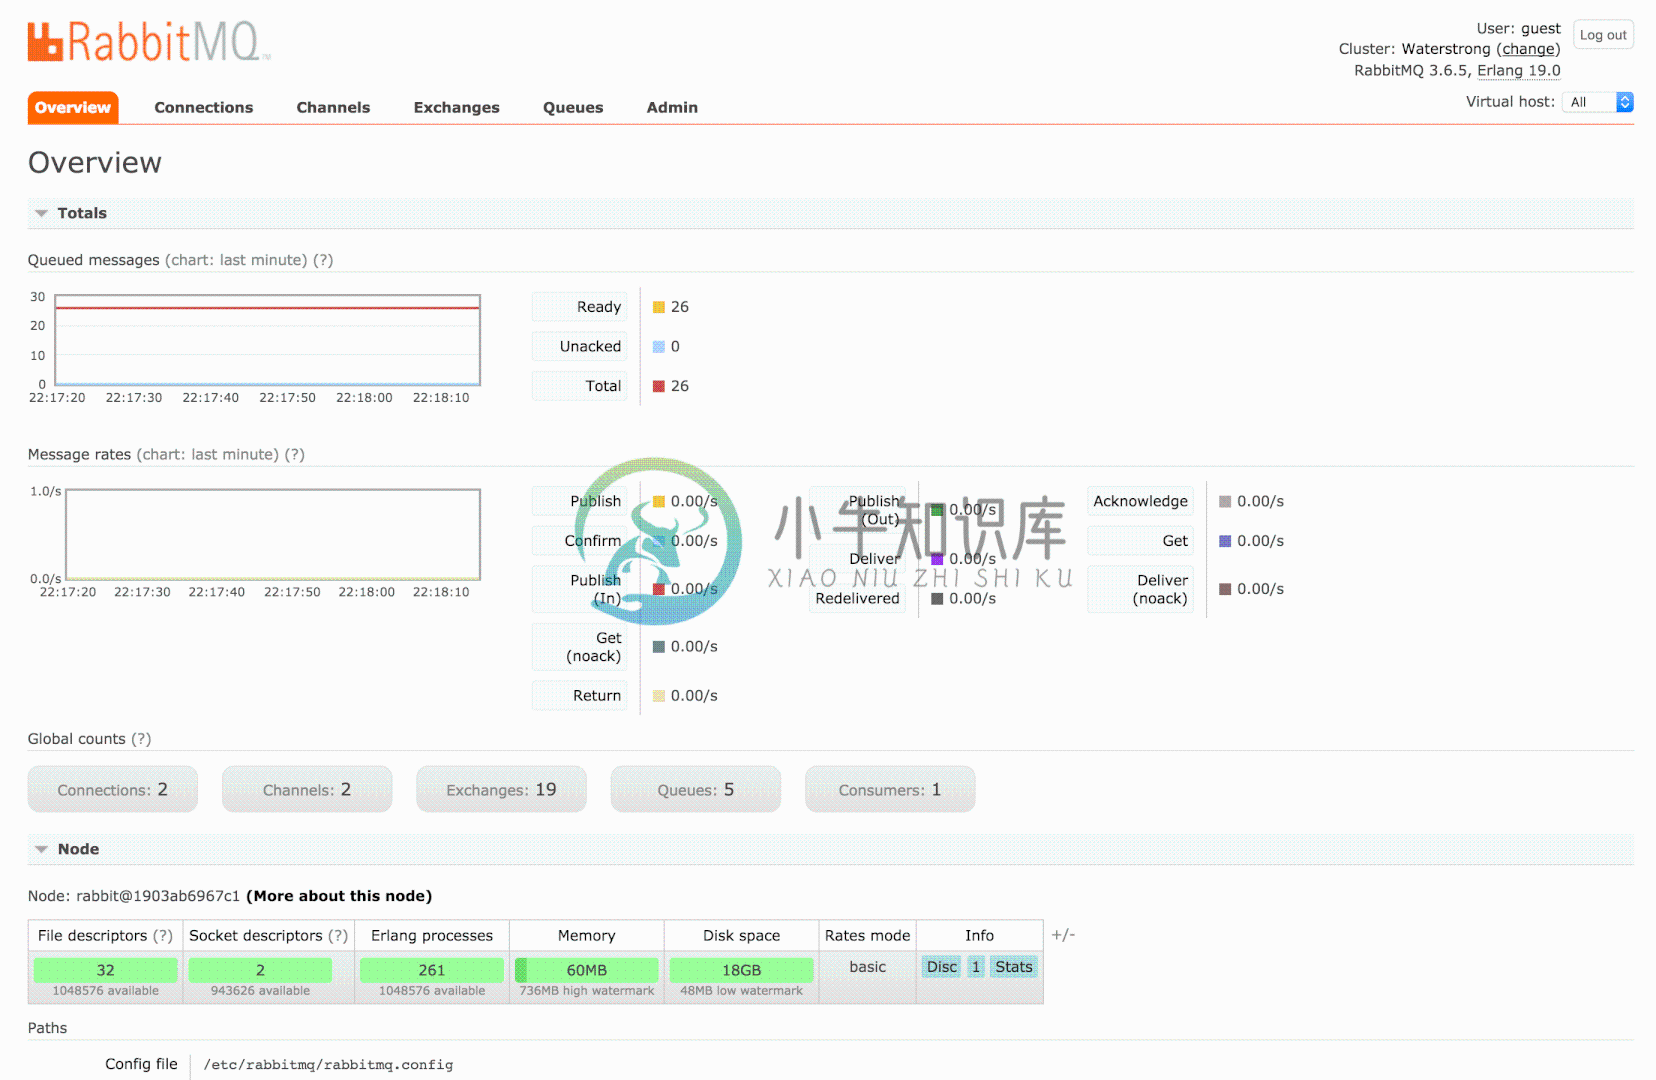The height and width of the screenshot is (1080, 1656).
Task: Click the Total red color swatch
Action: [659, 386]
